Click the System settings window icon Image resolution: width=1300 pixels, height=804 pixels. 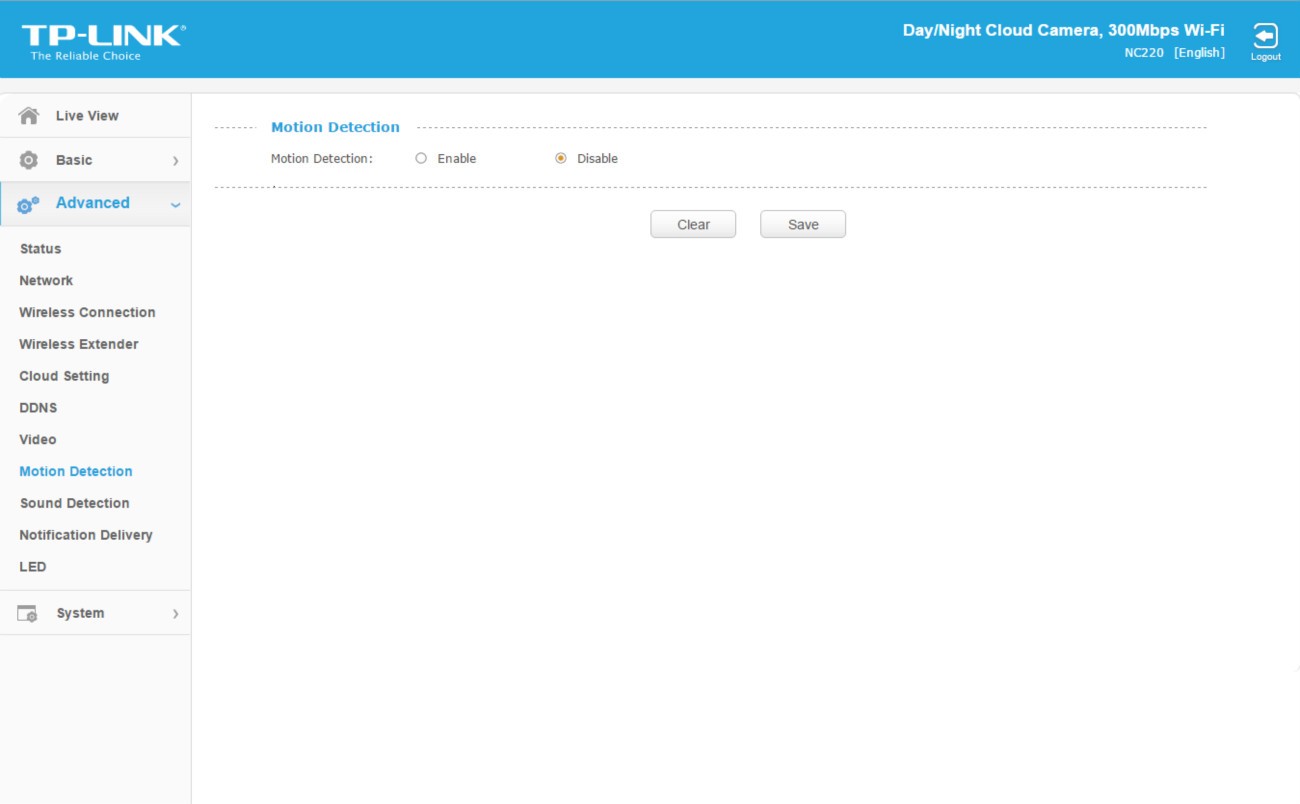tap(28, 613)
